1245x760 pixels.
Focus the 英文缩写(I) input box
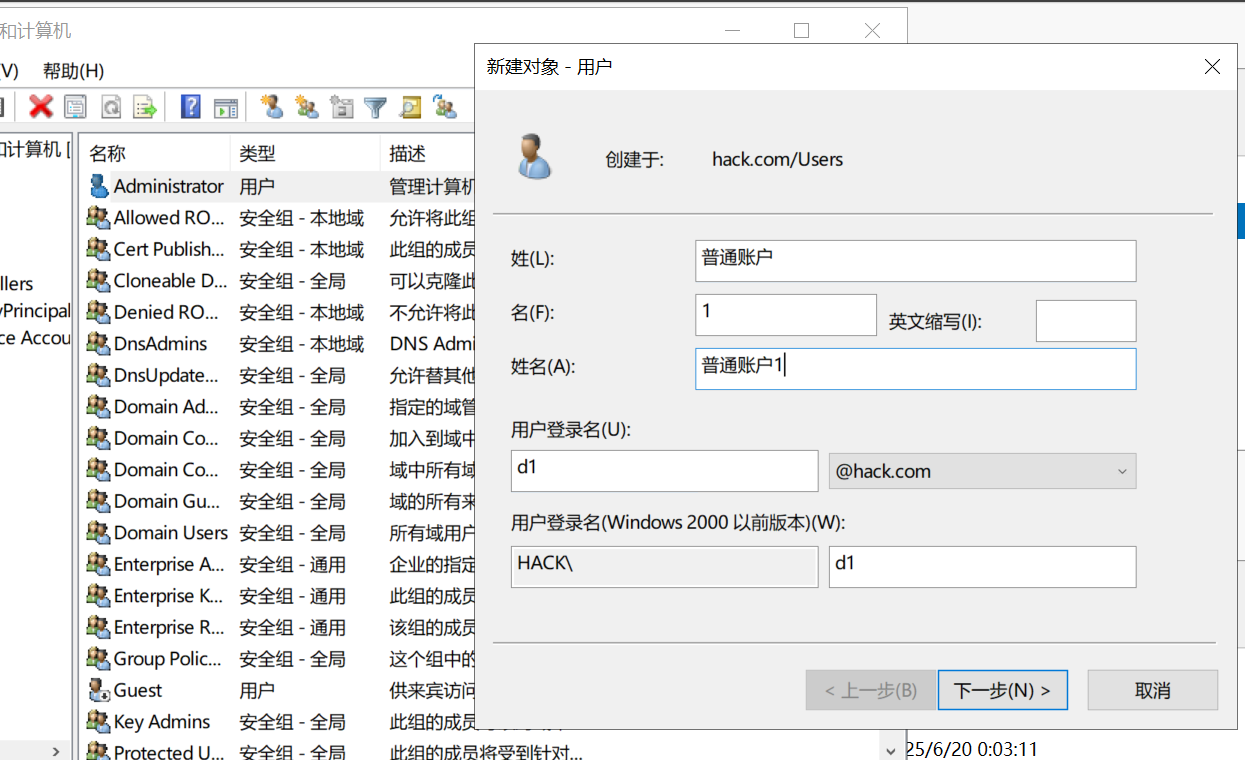coord(1085,321)
